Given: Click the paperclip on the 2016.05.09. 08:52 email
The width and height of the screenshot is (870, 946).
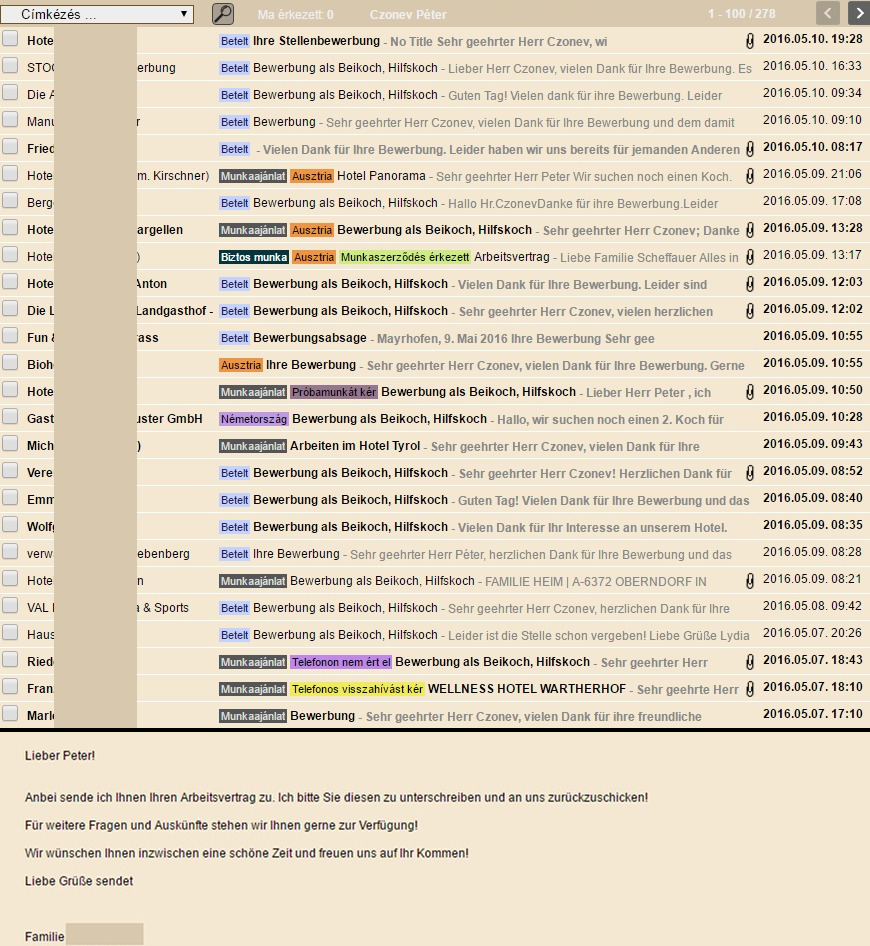Looking at the screenshot, I should pyautogui.click(x=749, y=473).
